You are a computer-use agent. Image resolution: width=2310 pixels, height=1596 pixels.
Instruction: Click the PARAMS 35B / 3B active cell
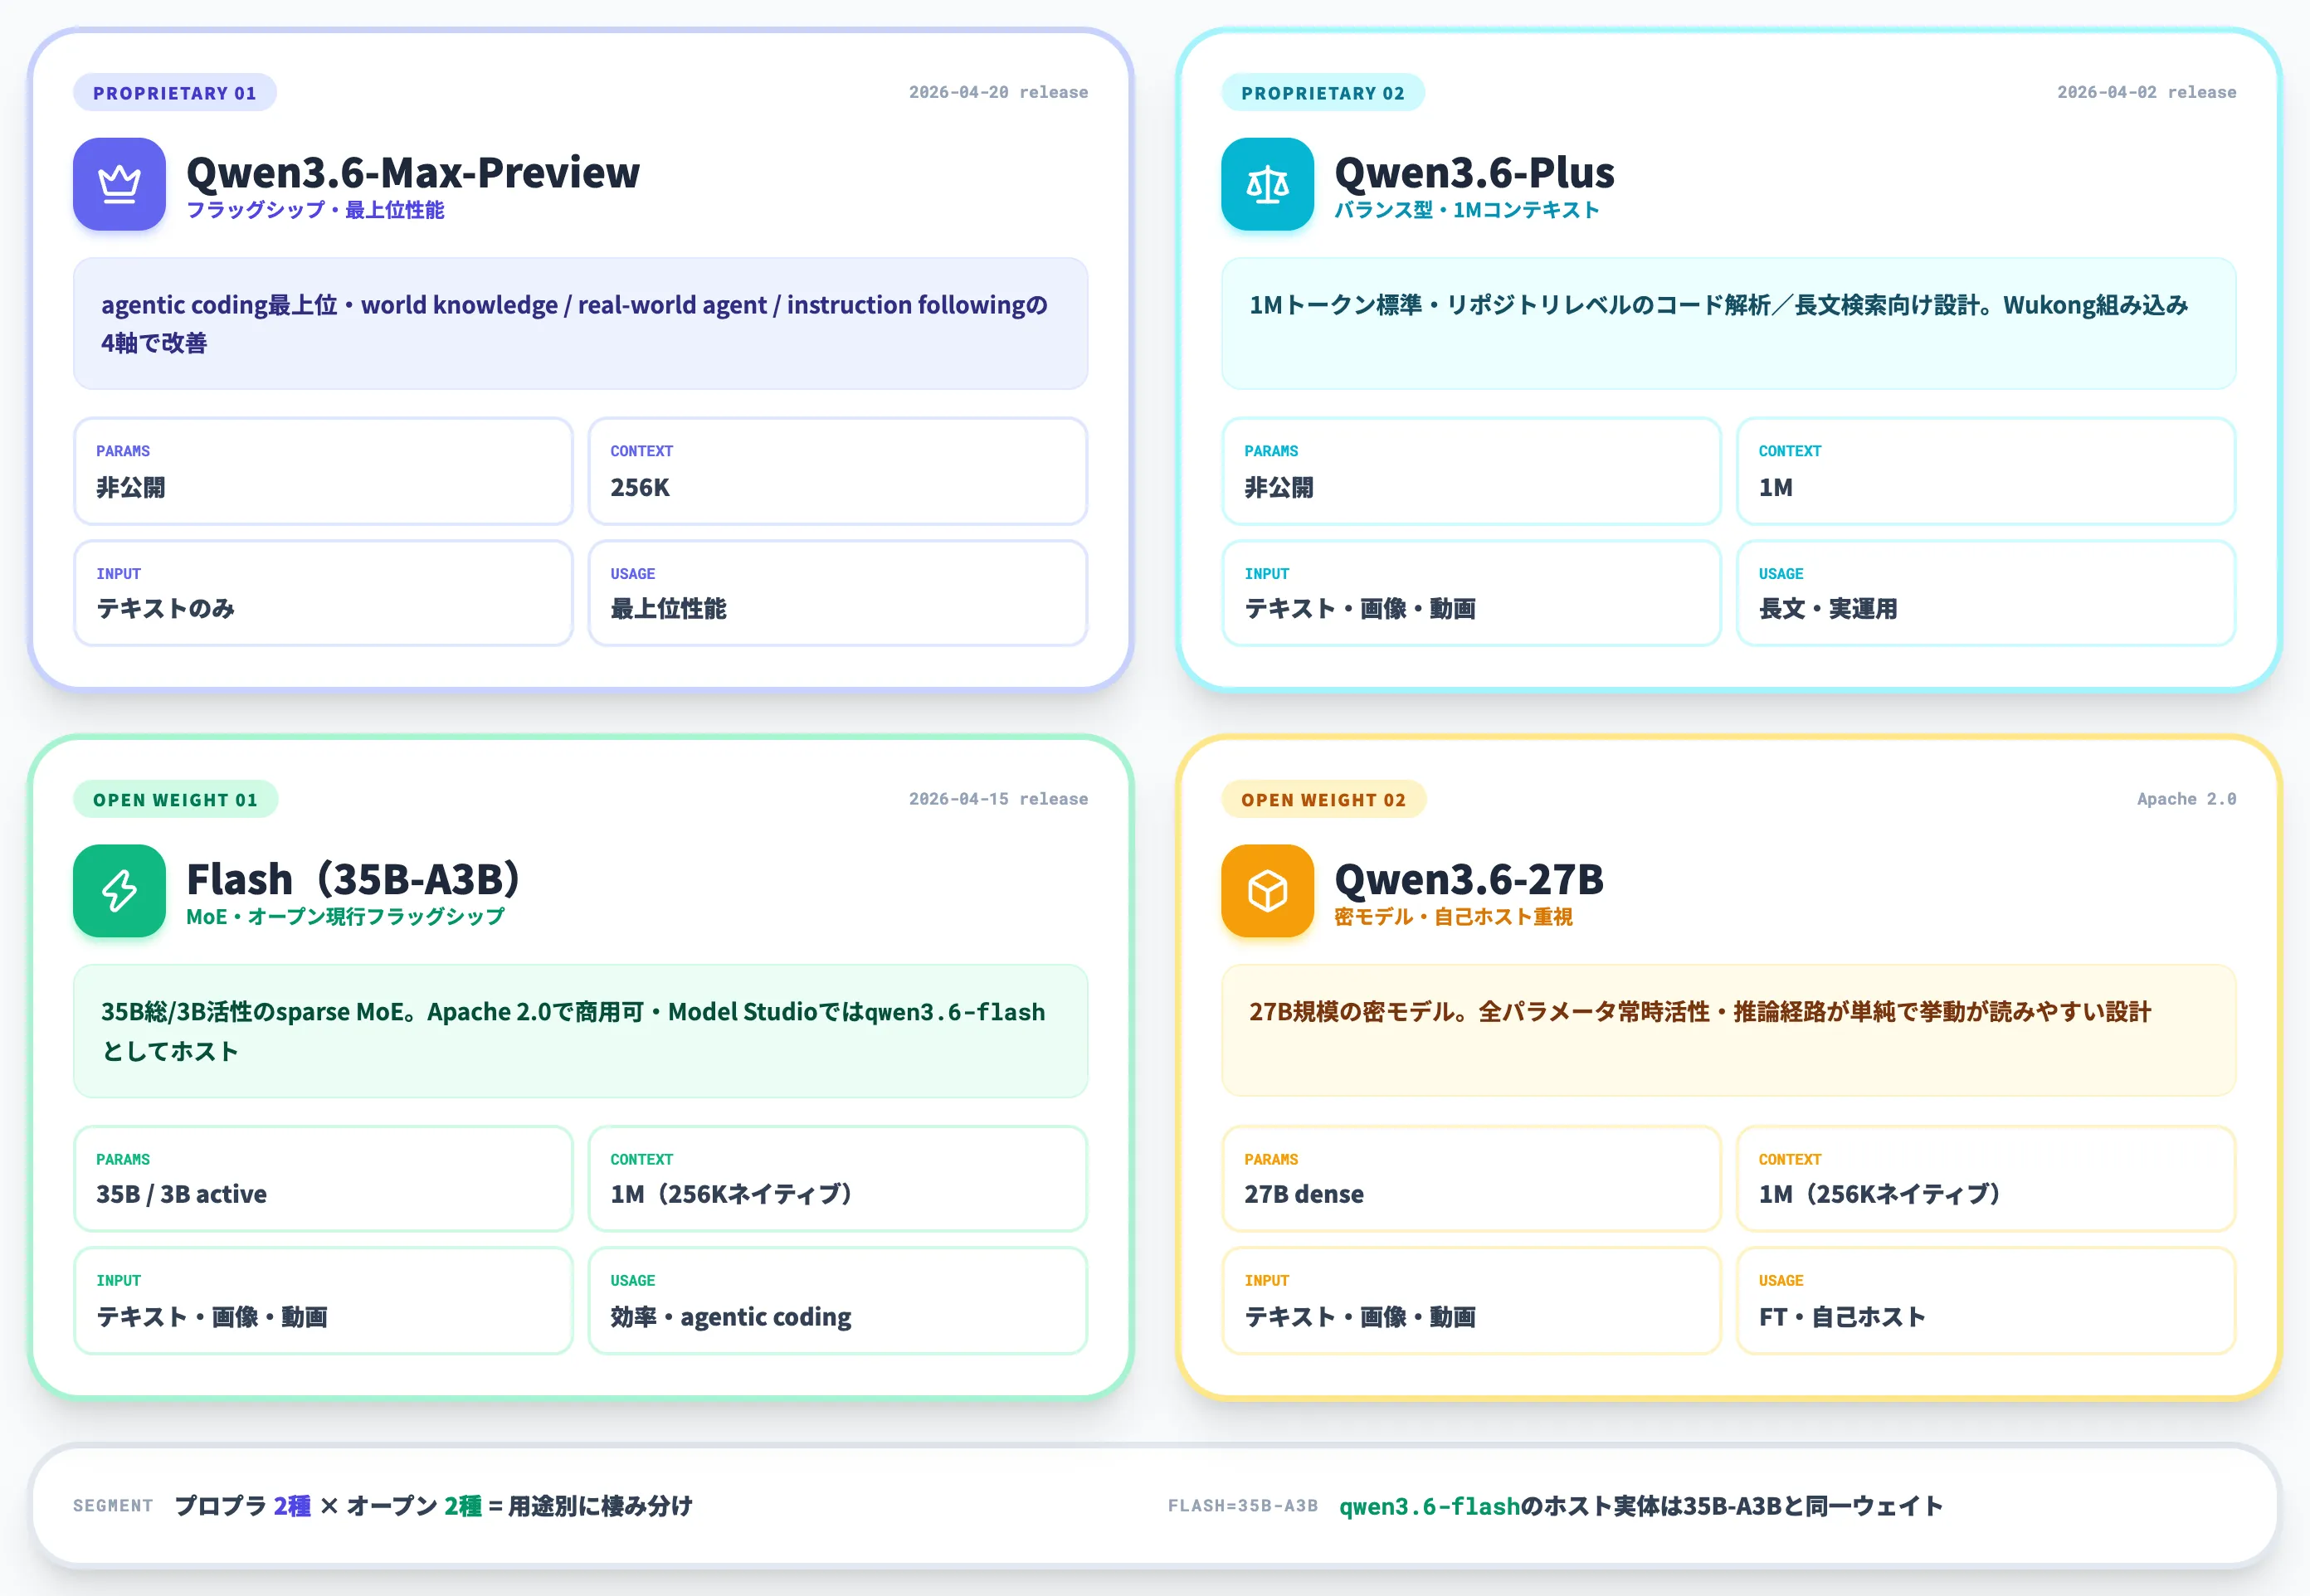(x=323, y=1178)
